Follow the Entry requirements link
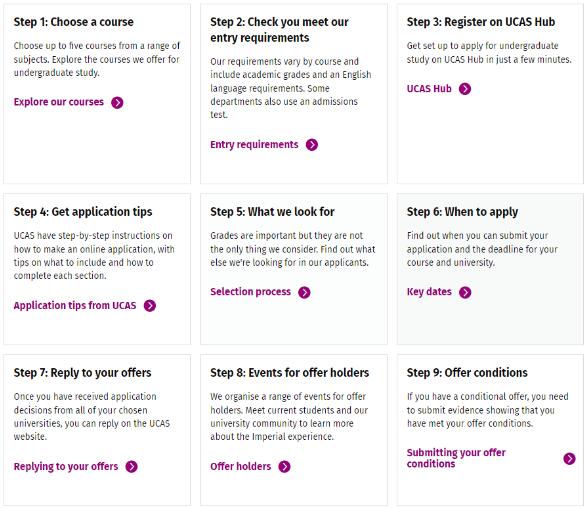 click(254, 145)
